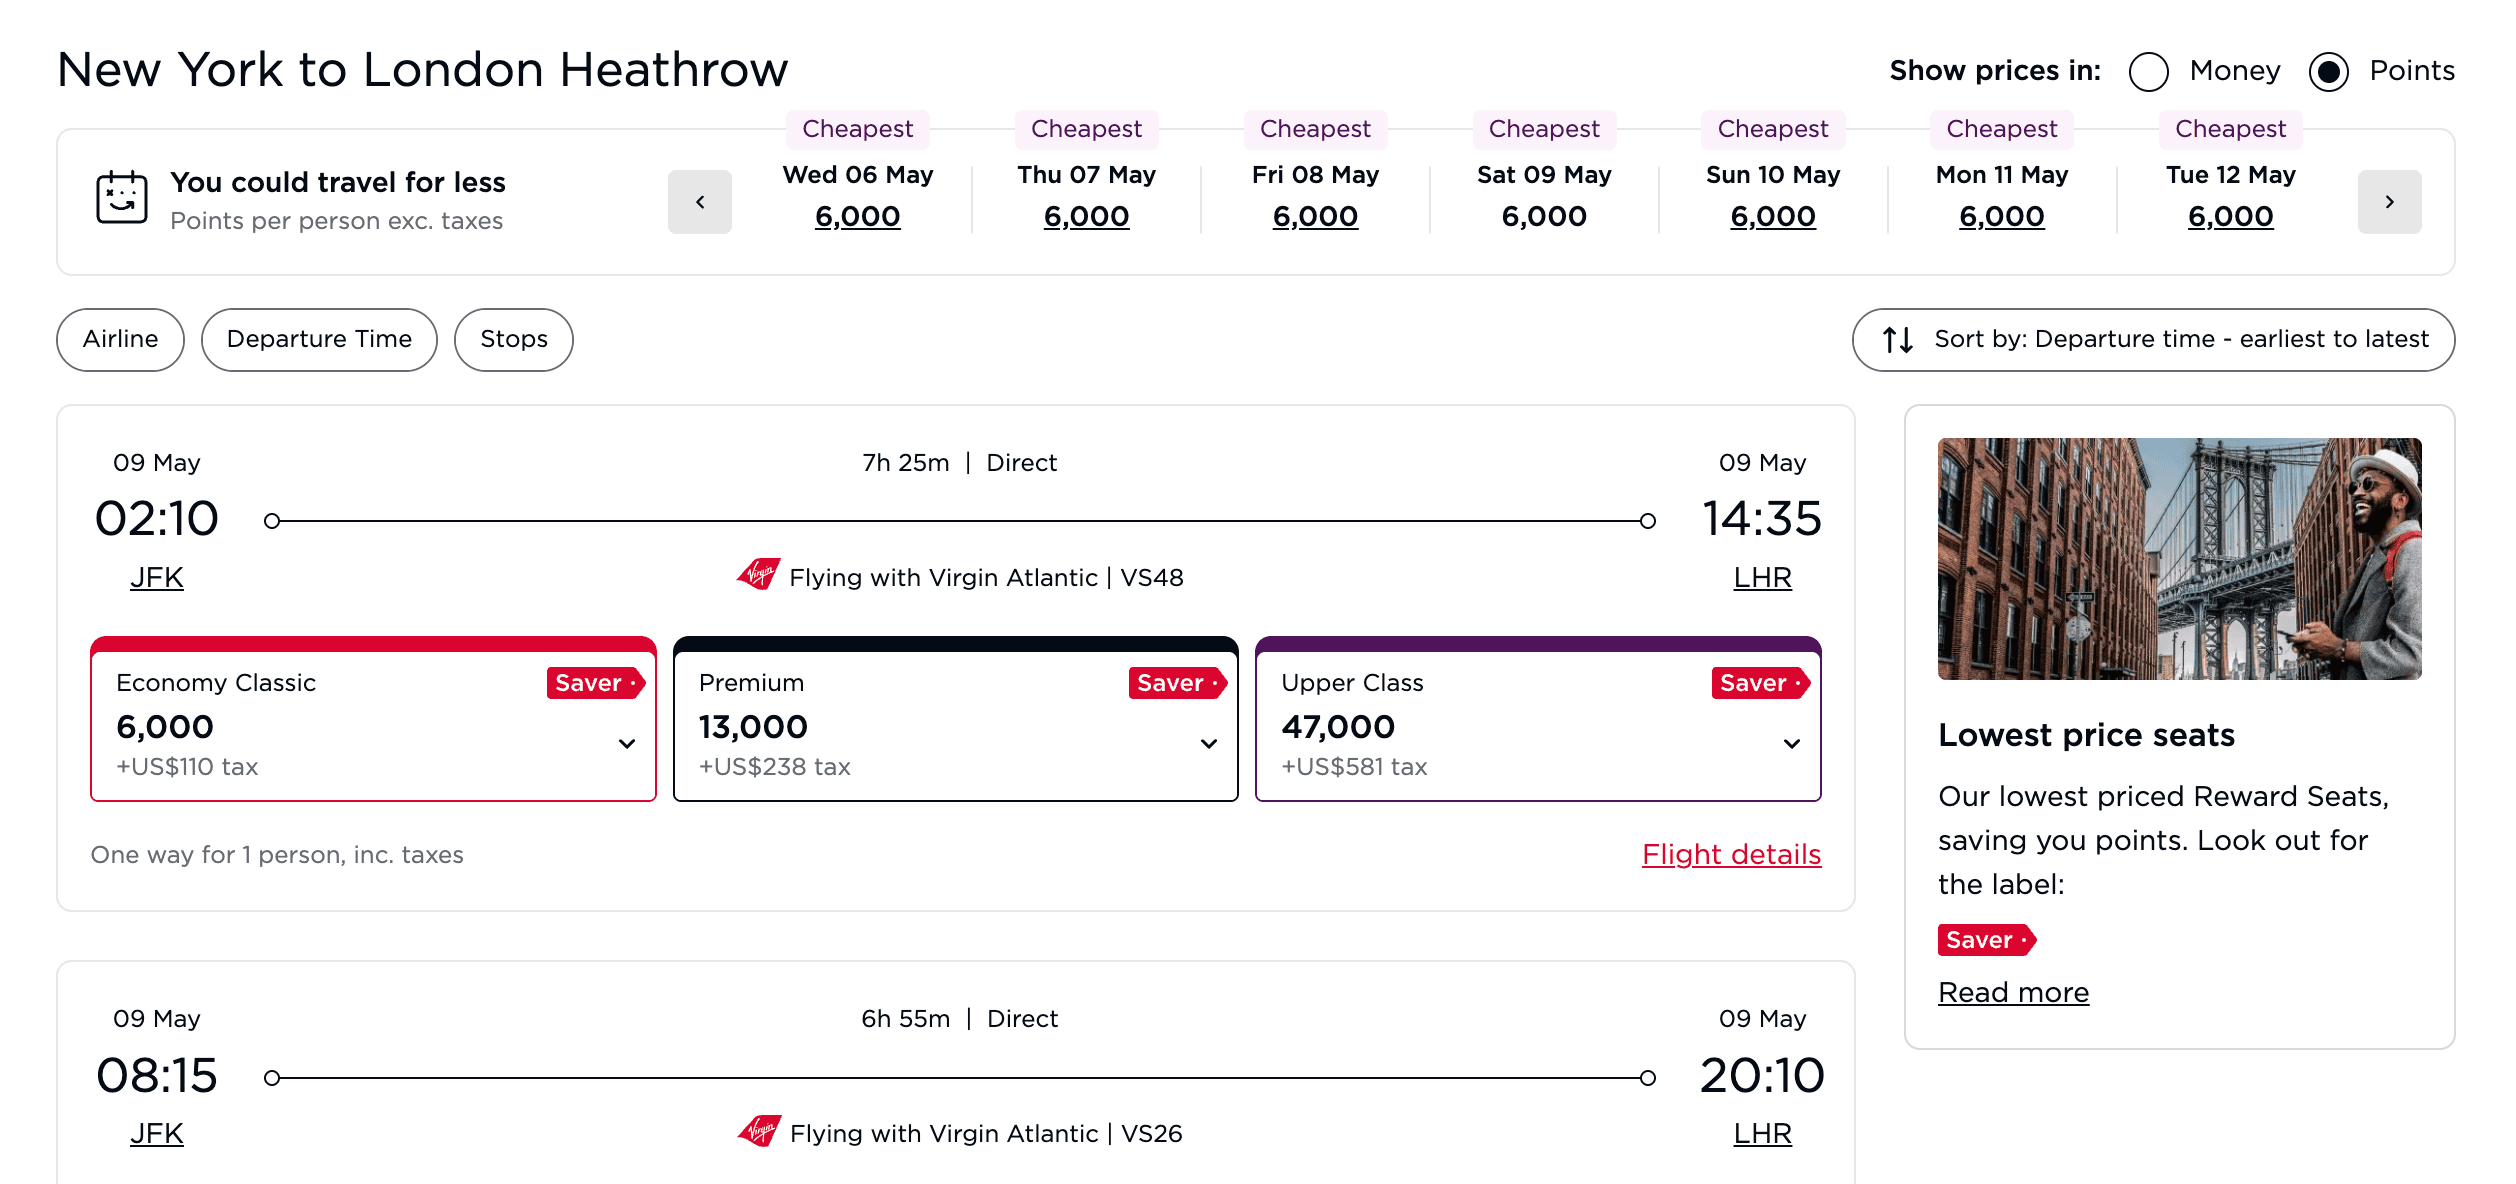Click Read more under Lowest price seats
2516x1184 pixels.
tap(2013, 991)
